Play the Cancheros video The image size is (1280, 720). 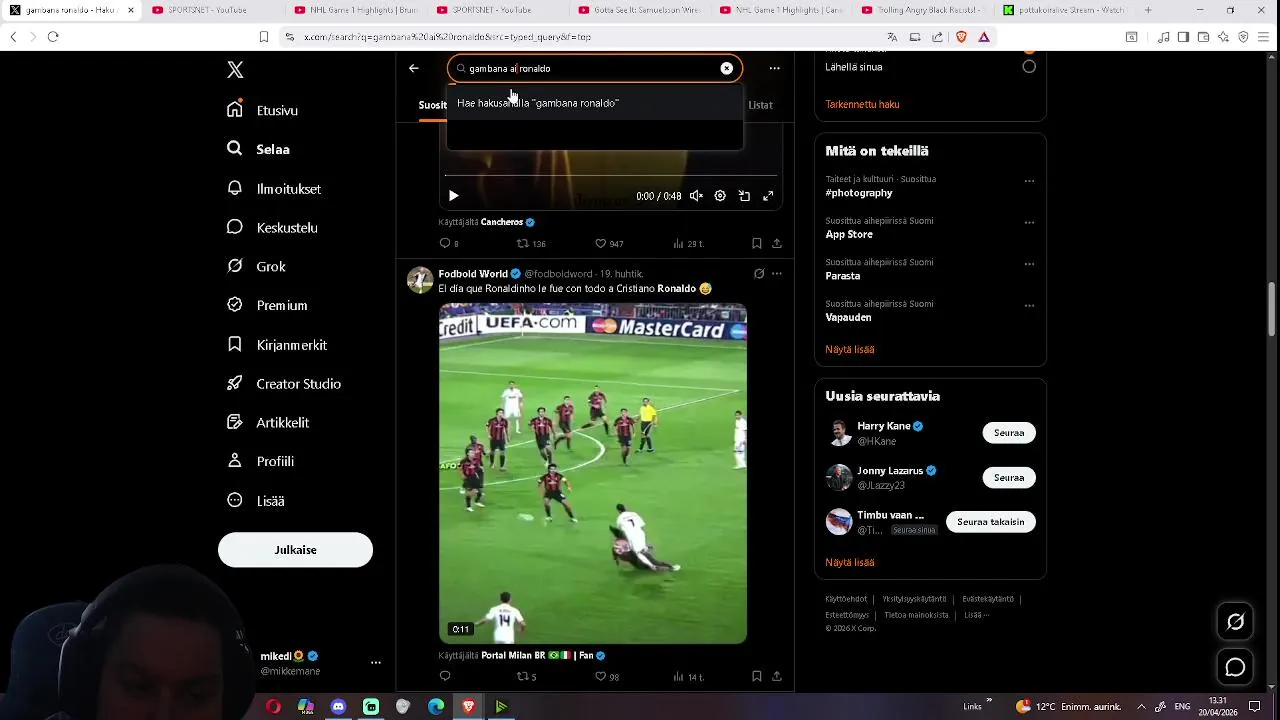tap(453, 196)
